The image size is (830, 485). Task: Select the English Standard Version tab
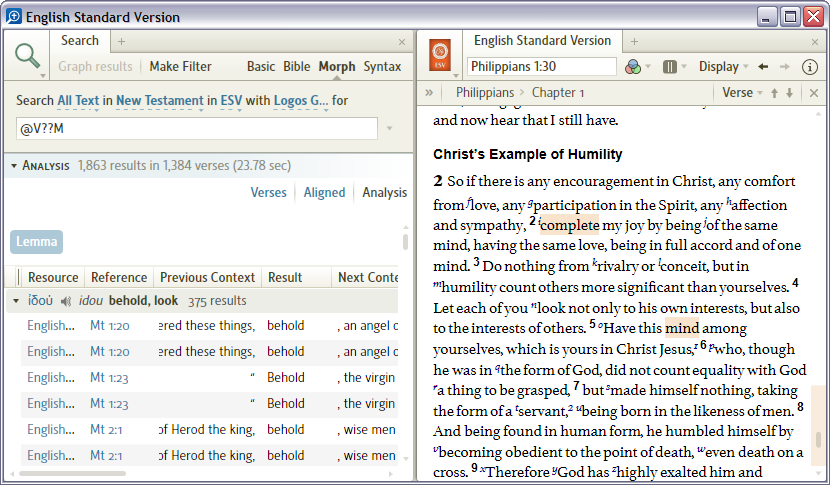coord(542,41)
